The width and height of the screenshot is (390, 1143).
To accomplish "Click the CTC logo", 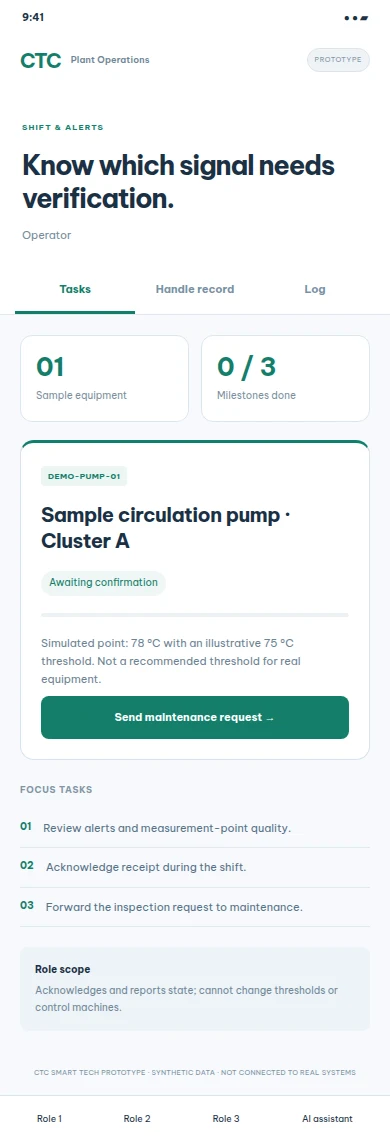I will pos(41,61).
